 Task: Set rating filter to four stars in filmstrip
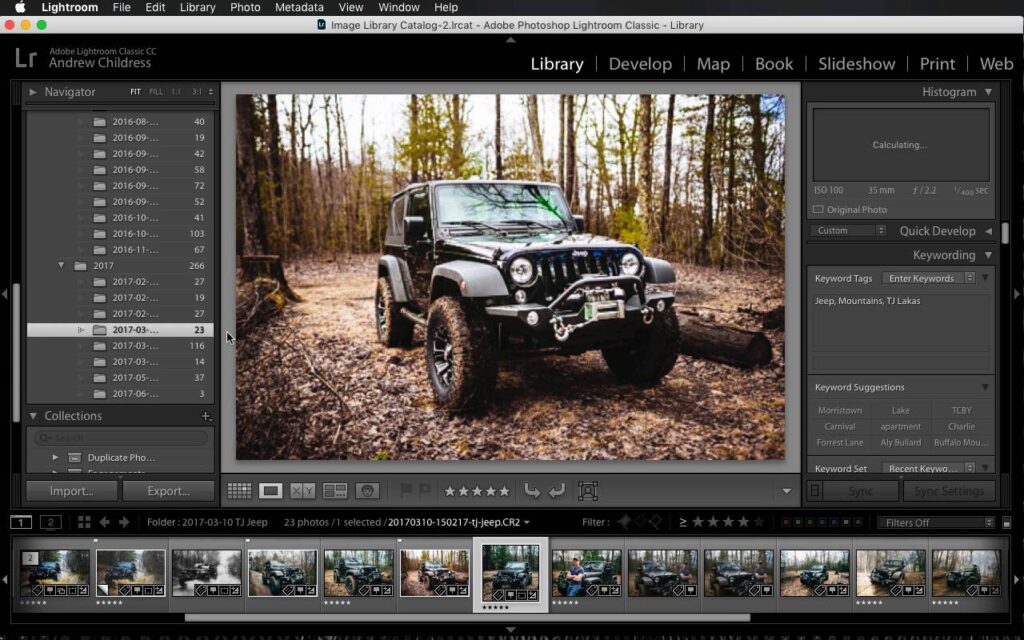click(742, 521)
